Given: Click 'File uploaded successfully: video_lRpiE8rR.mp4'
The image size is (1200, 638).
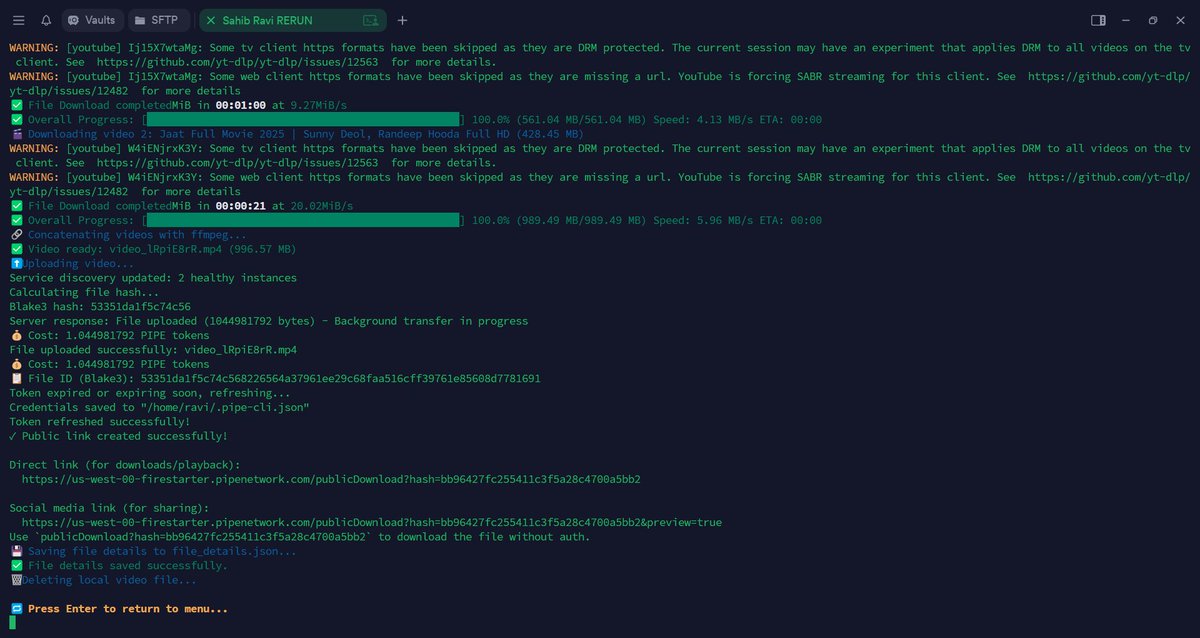Looking at the screenshot, I should pos(153,350).
